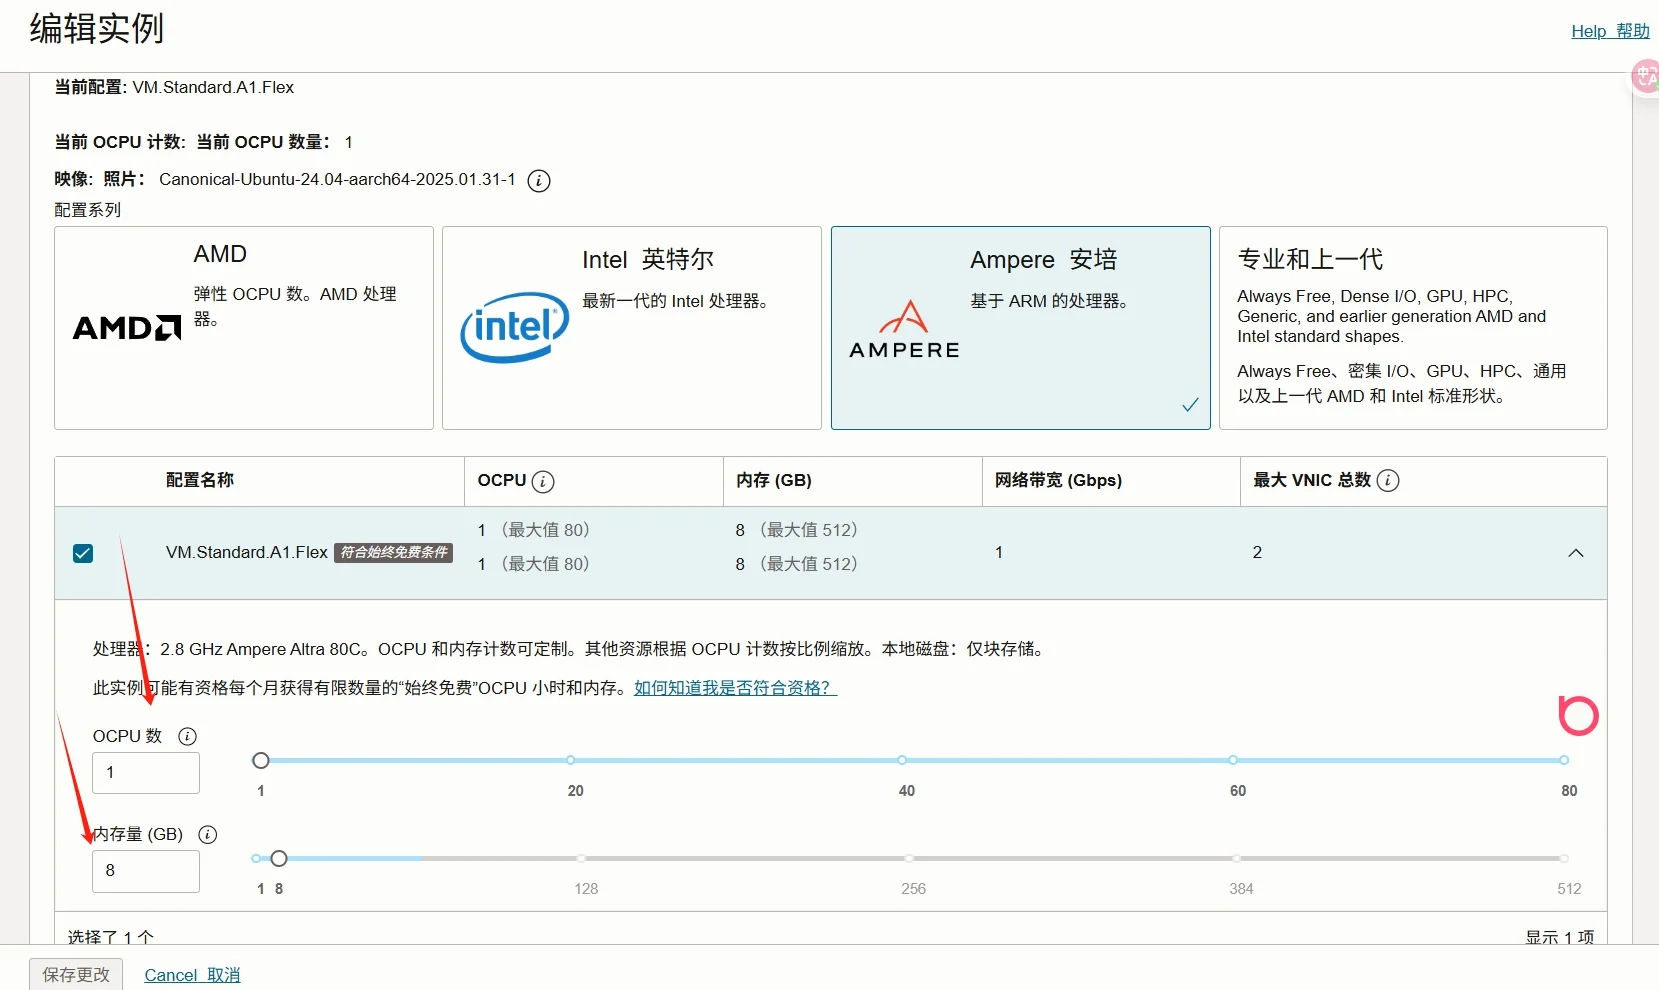Show info for 内存量 (GB) field
The height and width of the screenshot is (990, 1659).
pyautogui.click(x=208, y=835)
